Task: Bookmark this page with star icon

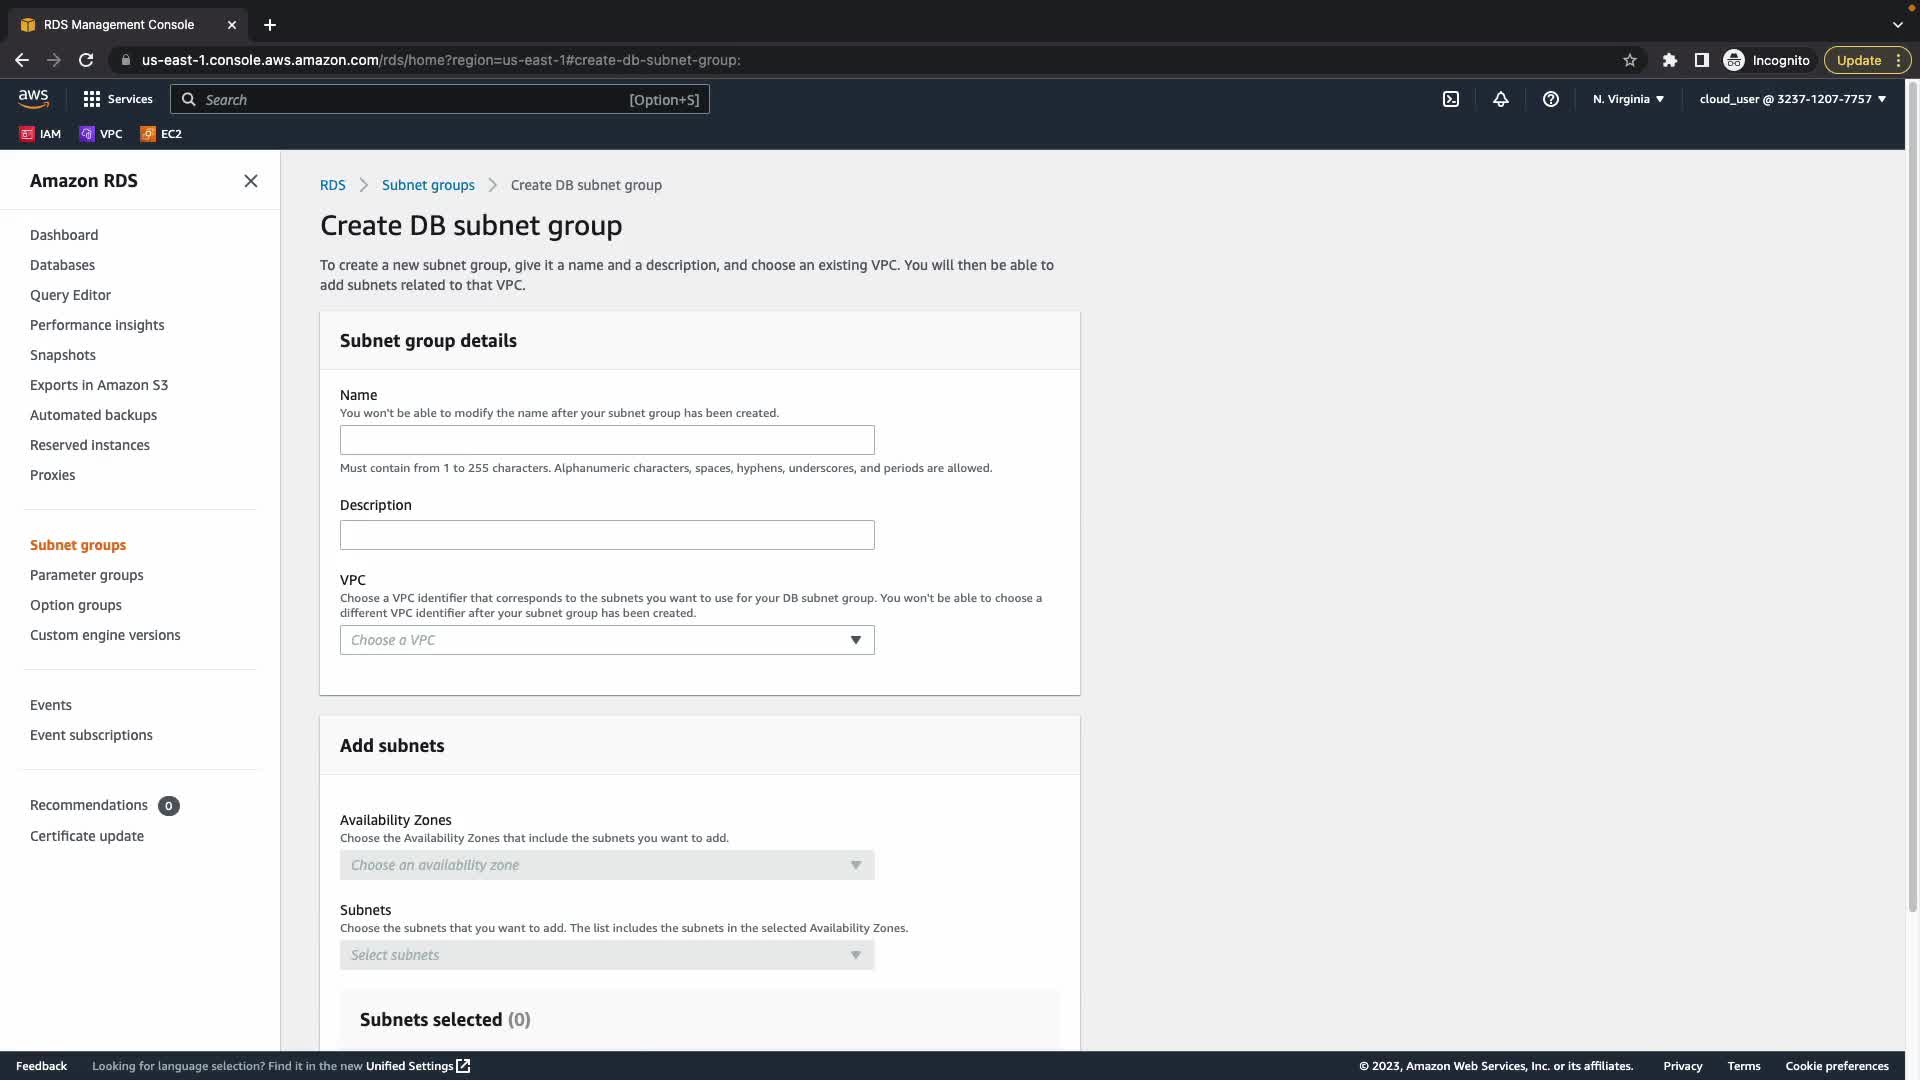Action: [x=1630, y=60]
